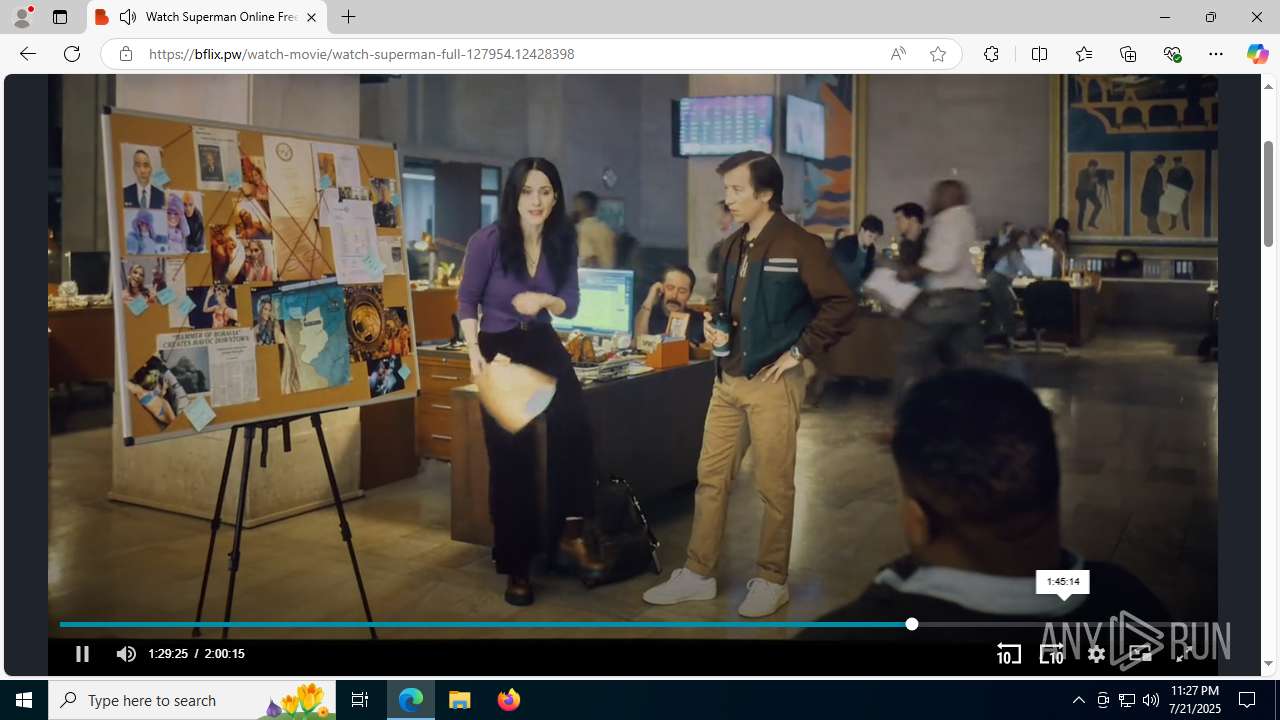This screenshot has width=1280, height=720.
Task: Launch Firefox from taskbar
Action: pyautogui.click(x=508, y=700)
